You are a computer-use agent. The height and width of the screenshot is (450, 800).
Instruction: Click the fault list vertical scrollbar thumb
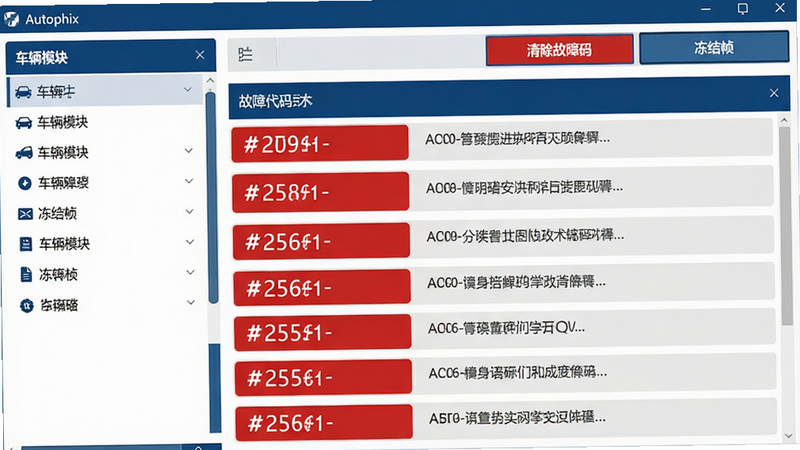pyautogui.click(x=786, y=226)
